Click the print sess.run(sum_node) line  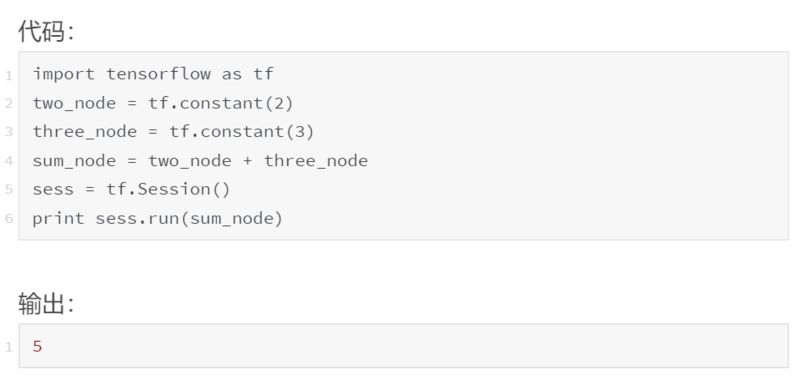pos(158,218)
